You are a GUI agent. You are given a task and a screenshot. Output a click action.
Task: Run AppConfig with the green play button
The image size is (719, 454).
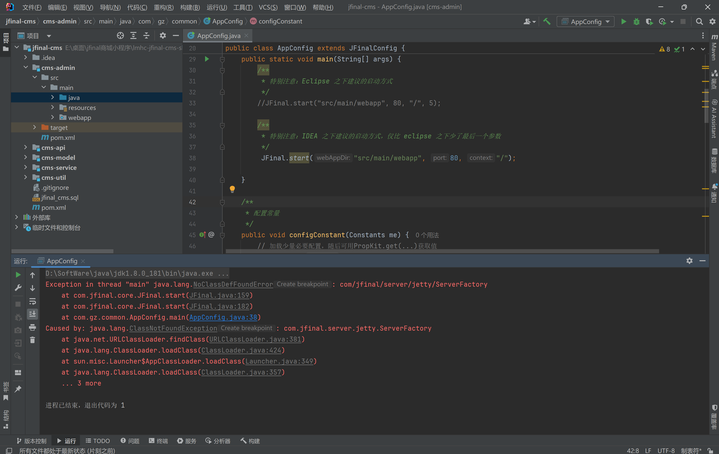[x=624, y=20]
